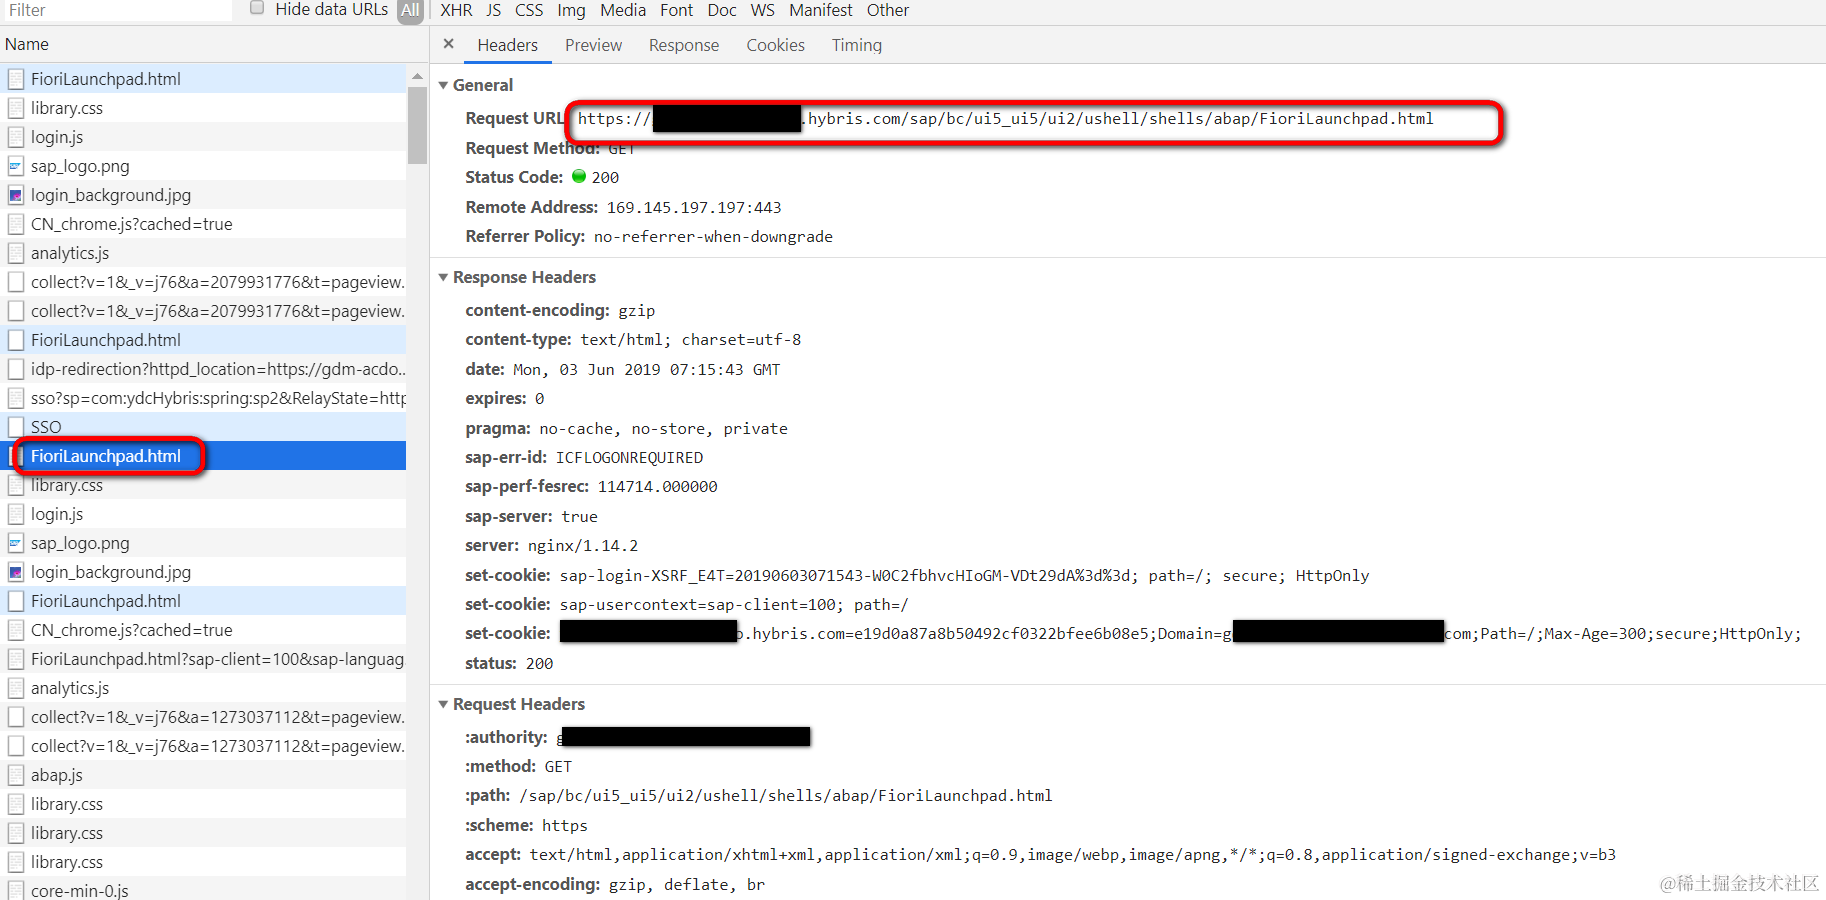Click the document icon of SSO row

pyautogui.click(x=16, y=427)
